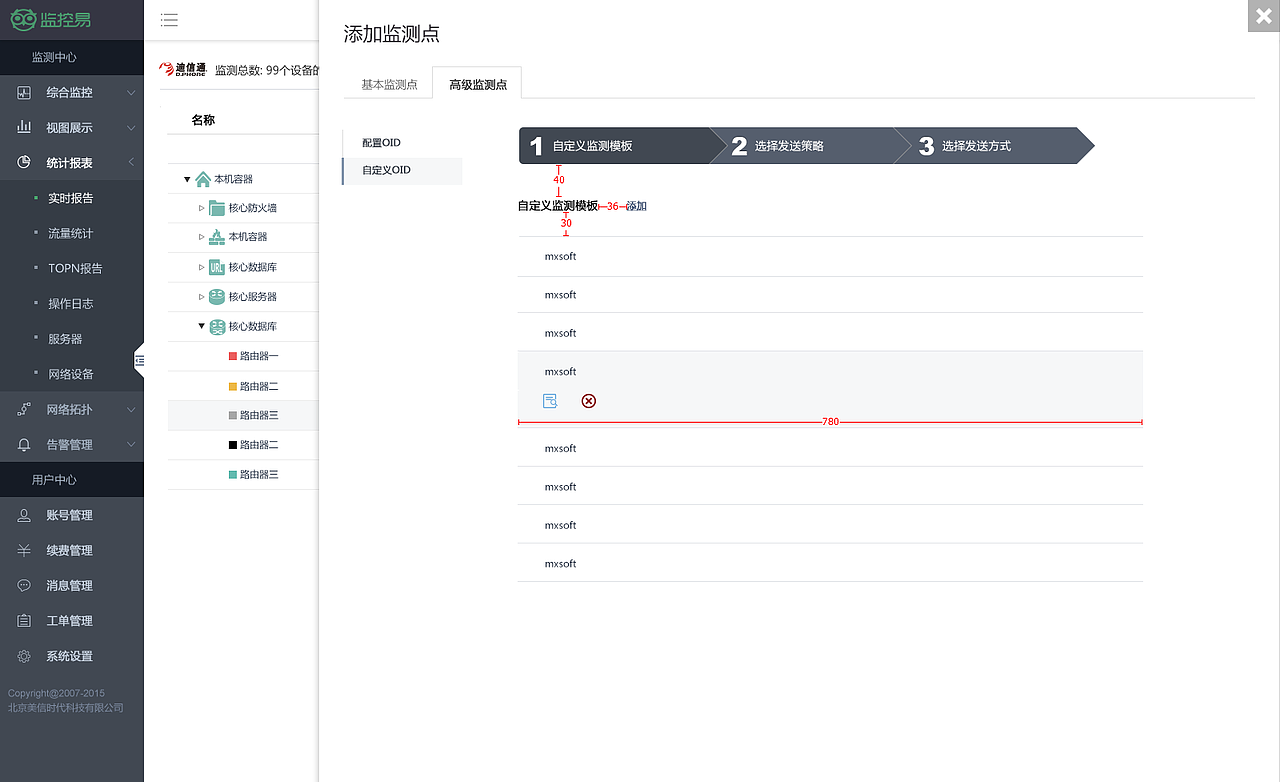Click the 系统设置 gear icon

click(24, 656)
